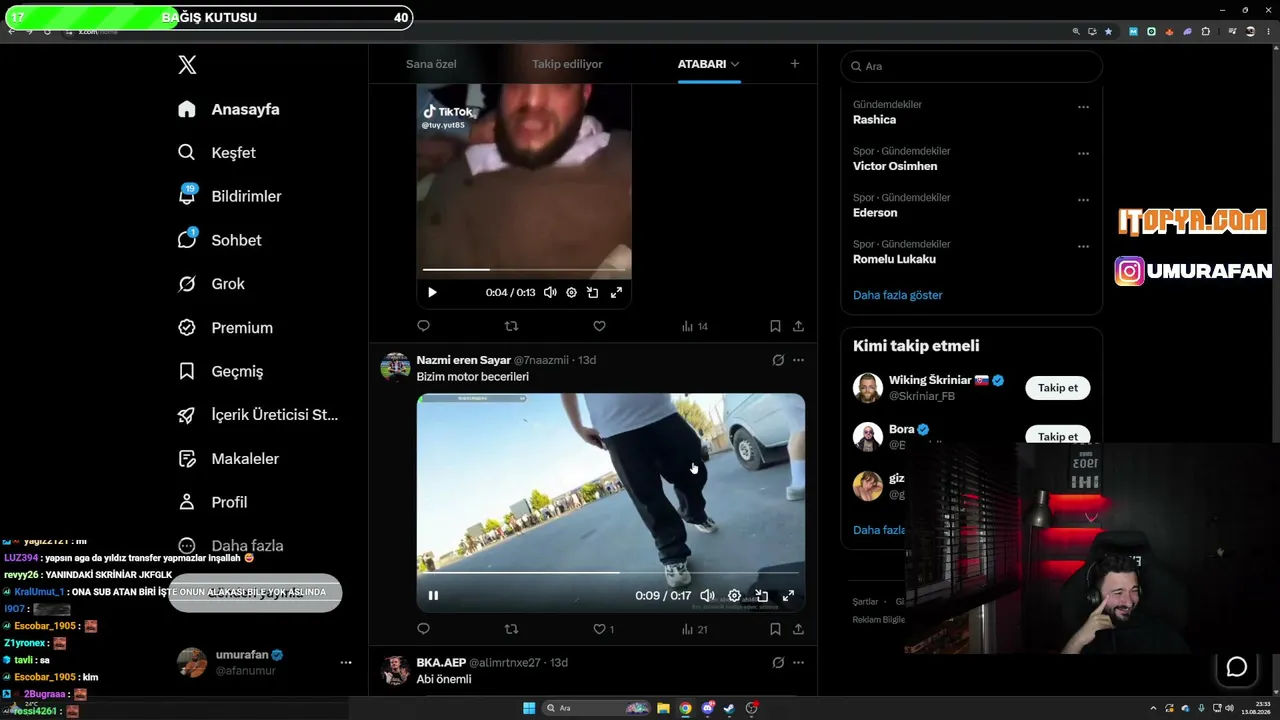Open Bildirimler notifications

tap(229, 196)
